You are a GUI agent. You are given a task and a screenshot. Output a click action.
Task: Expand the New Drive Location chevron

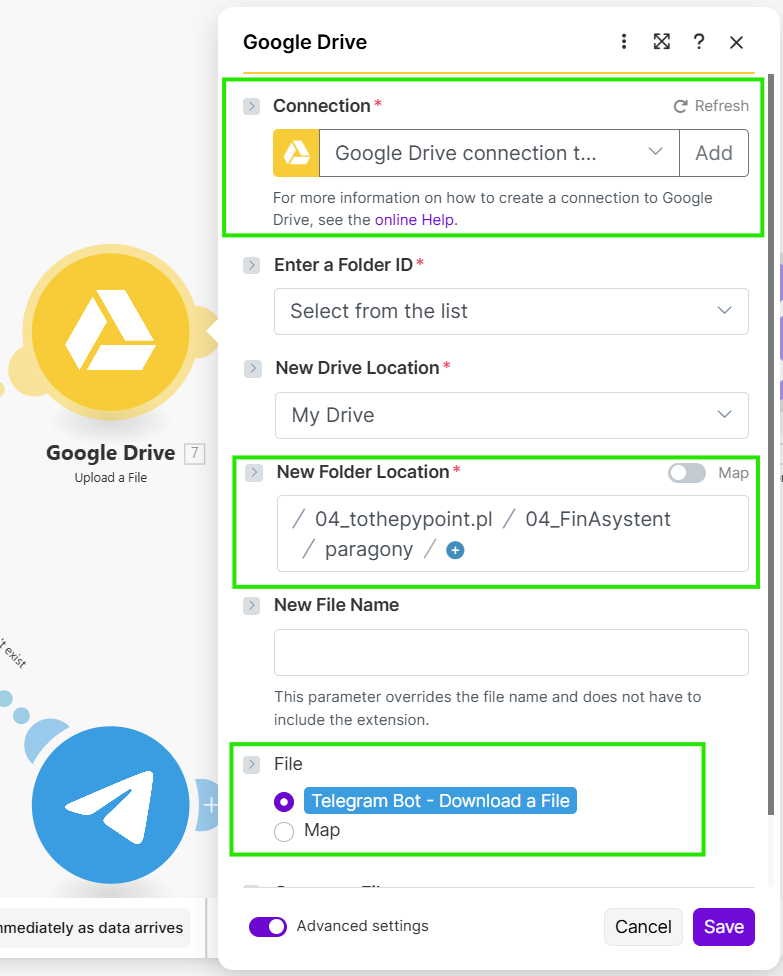click(x=253, y=368)
